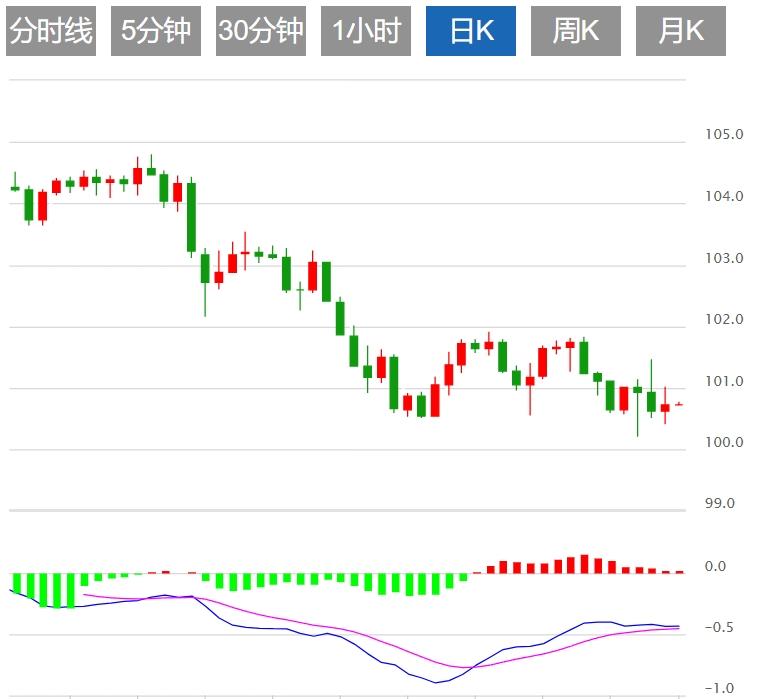
Task: Show the 1小时 chart view
Action: (x=366, y=31)
